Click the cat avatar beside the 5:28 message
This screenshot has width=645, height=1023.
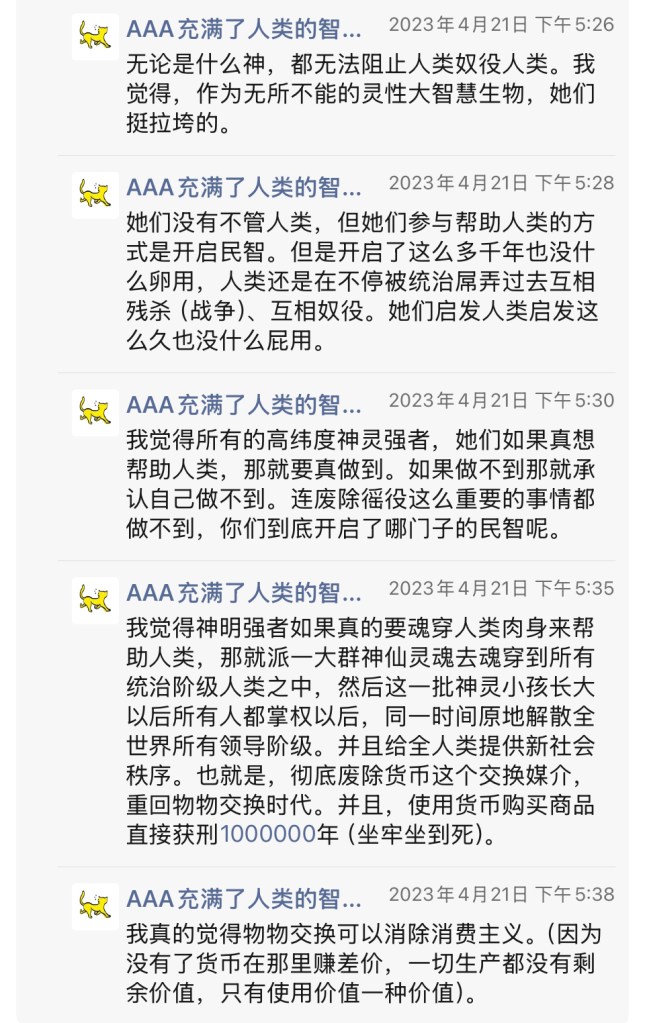[x=95, y=196]
